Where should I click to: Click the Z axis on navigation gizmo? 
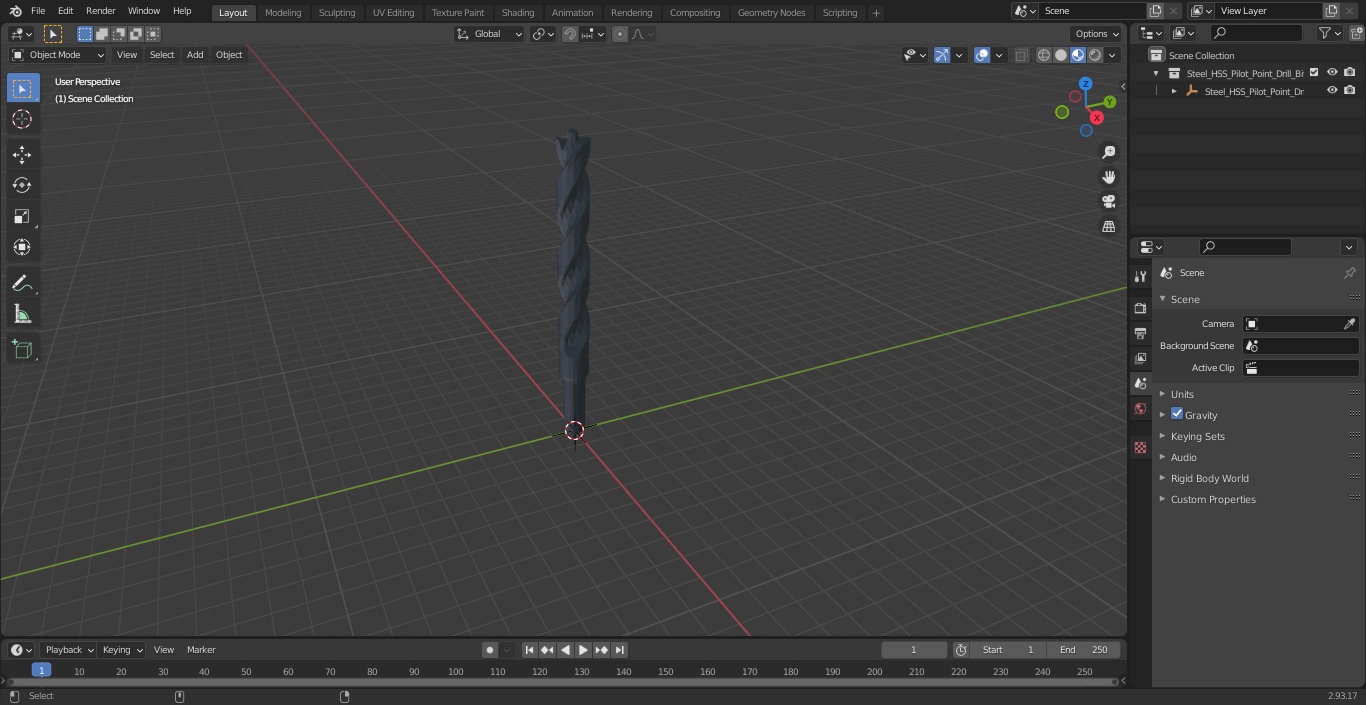click(1085, 84)
